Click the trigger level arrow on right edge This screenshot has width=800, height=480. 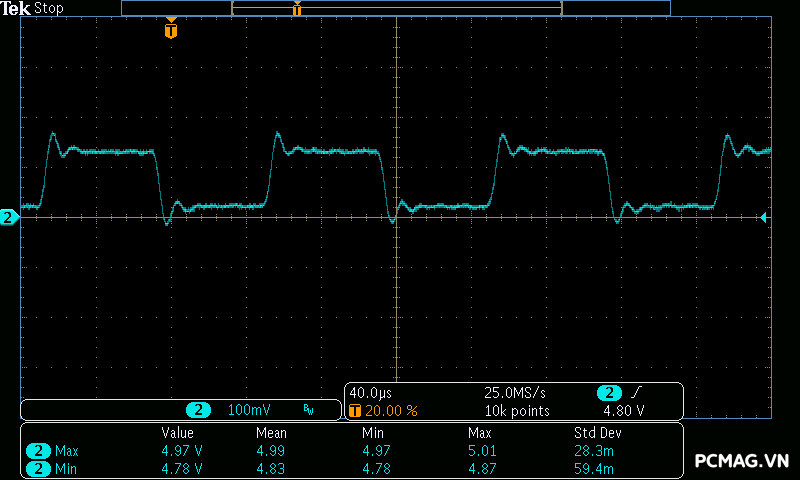click(764, 217)
